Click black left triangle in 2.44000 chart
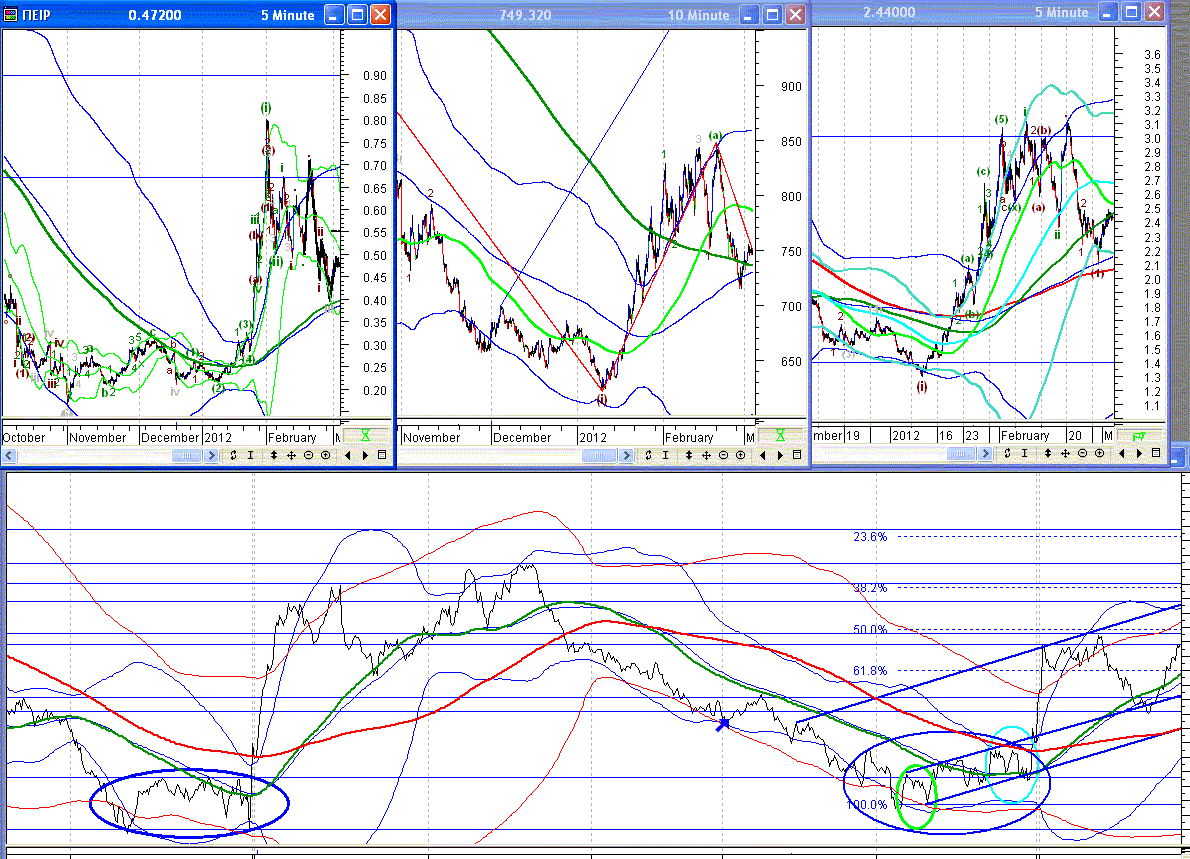Viewport: 1190px width, 859px height. (1122, 454)
